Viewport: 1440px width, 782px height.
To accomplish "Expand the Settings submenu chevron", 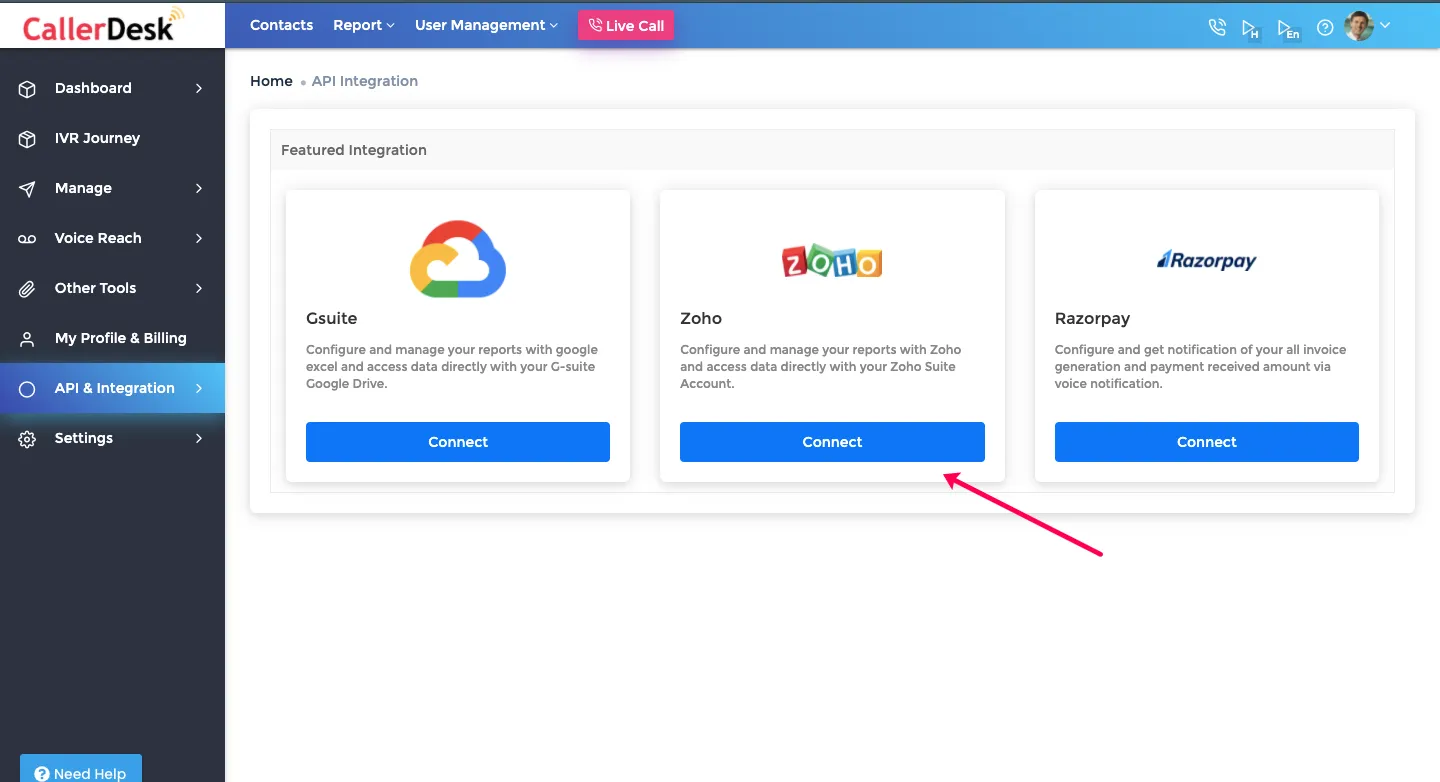I will [199, 438].
